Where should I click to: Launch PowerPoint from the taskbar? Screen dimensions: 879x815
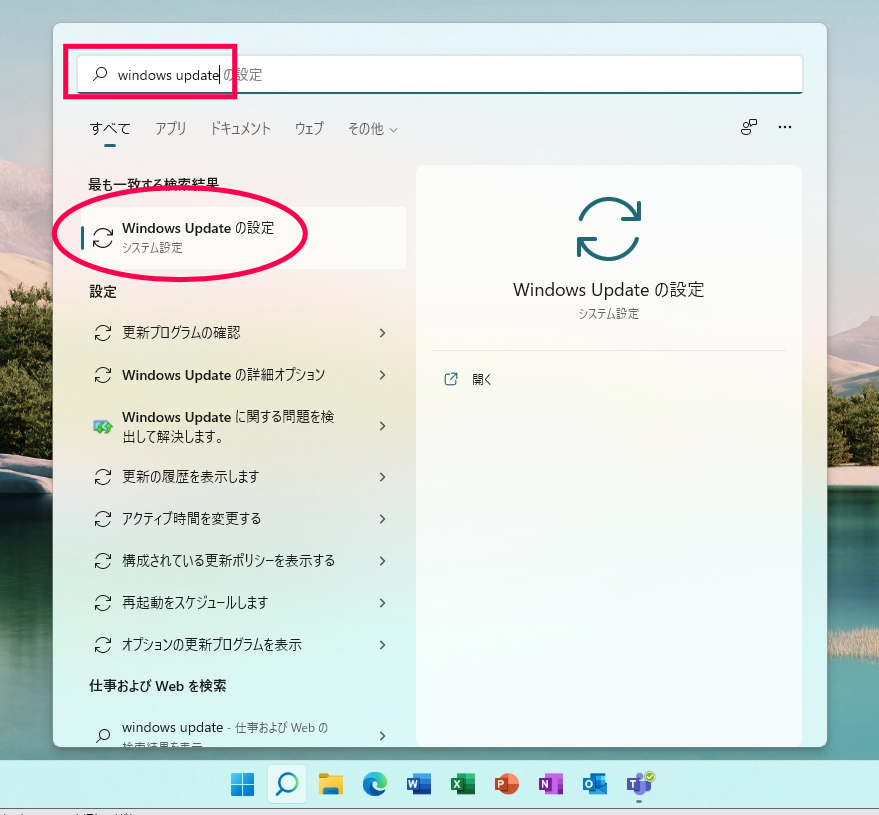(x=507, y=784)
